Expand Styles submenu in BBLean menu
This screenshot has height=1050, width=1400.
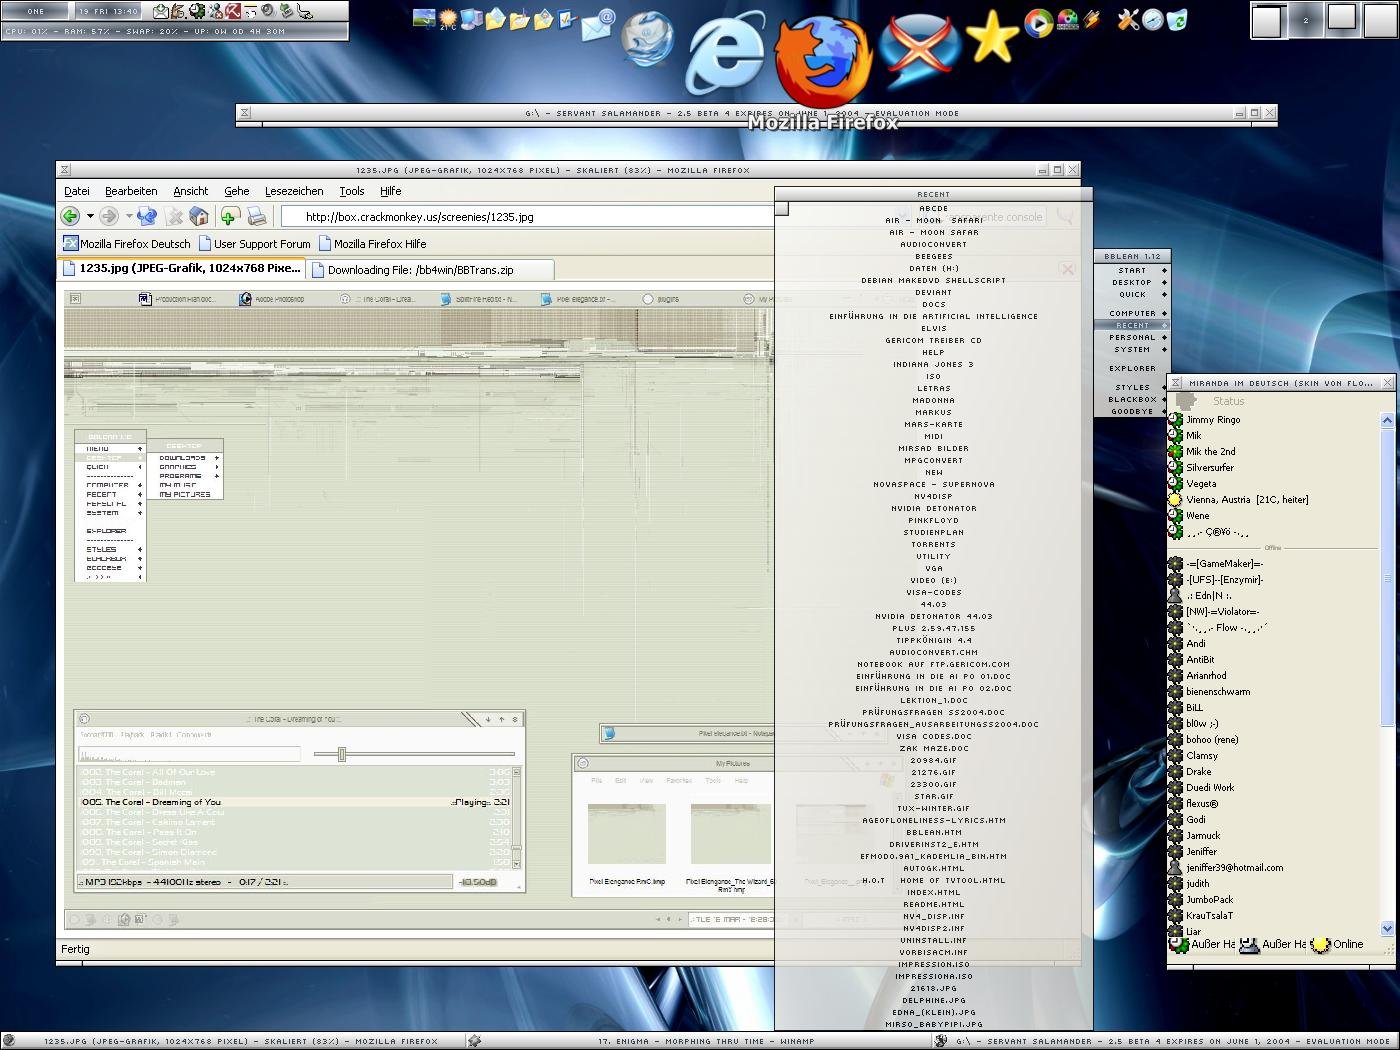point(1131,387)
